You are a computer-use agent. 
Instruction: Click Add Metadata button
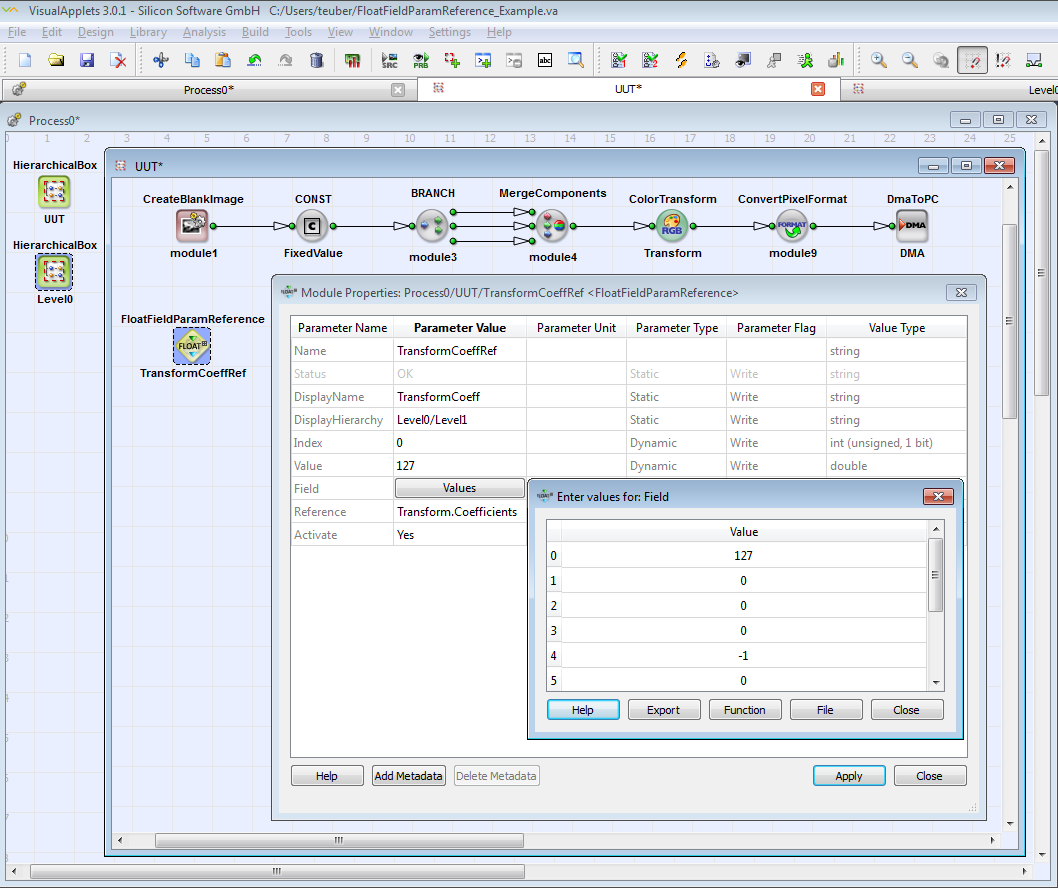408,776
